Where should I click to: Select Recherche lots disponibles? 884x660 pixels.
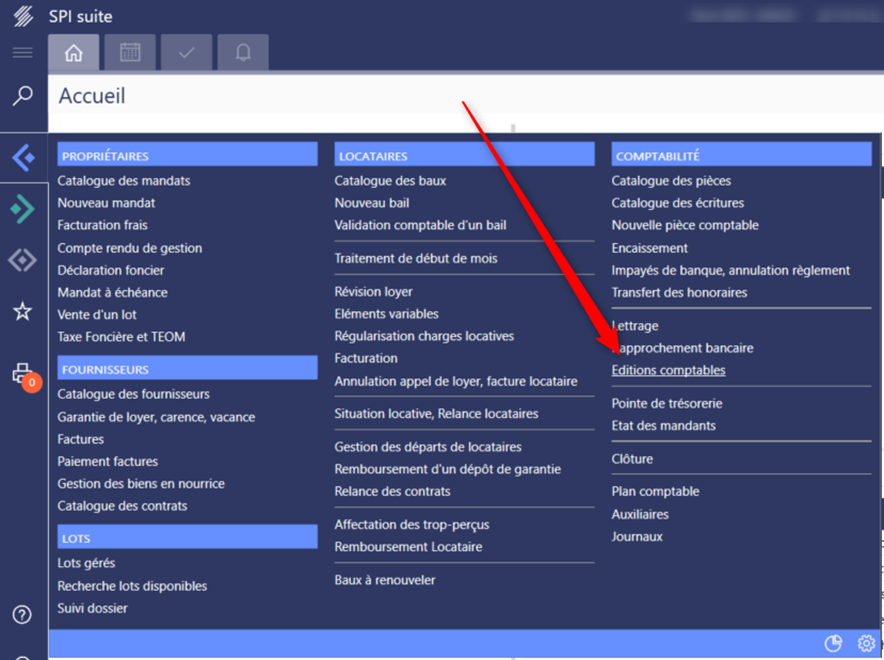coord(132,586)
